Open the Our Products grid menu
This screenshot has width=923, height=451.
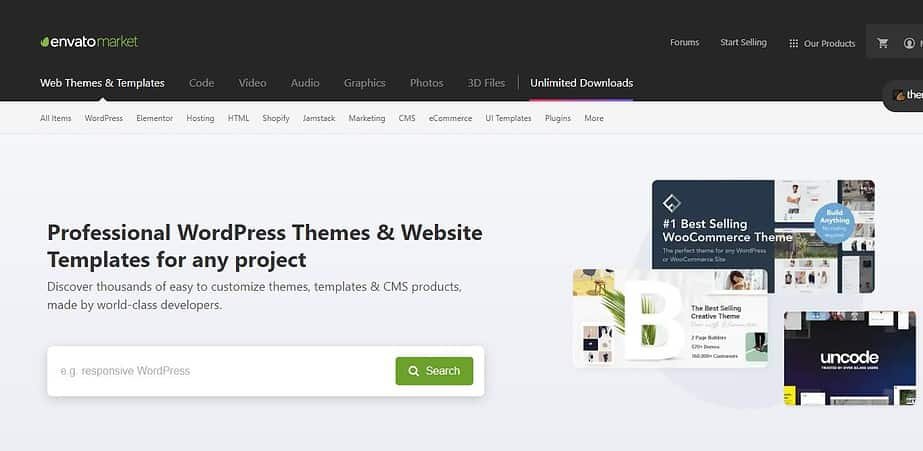(822, 43)
